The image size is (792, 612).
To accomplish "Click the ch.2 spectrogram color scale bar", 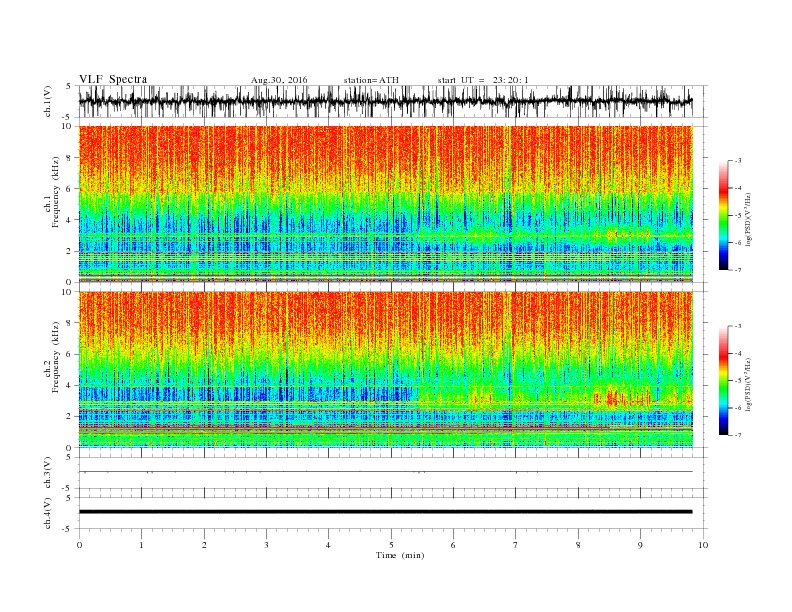I will pyautogui.click(x=723, y=380).
